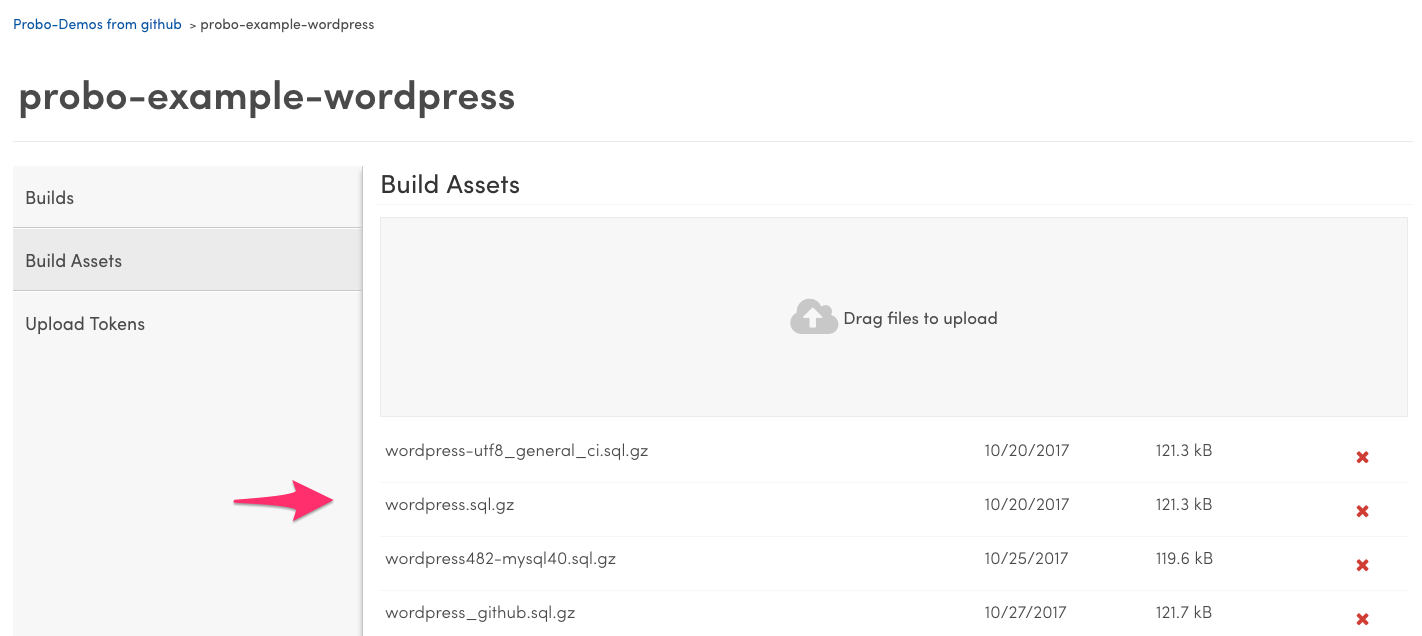The height and width of the screenshot is (636, 1422).
Task: Click the 10/25/2017 date for wordpress482-mysql40.sql.gz
Action: click(x=1026, y=558)
